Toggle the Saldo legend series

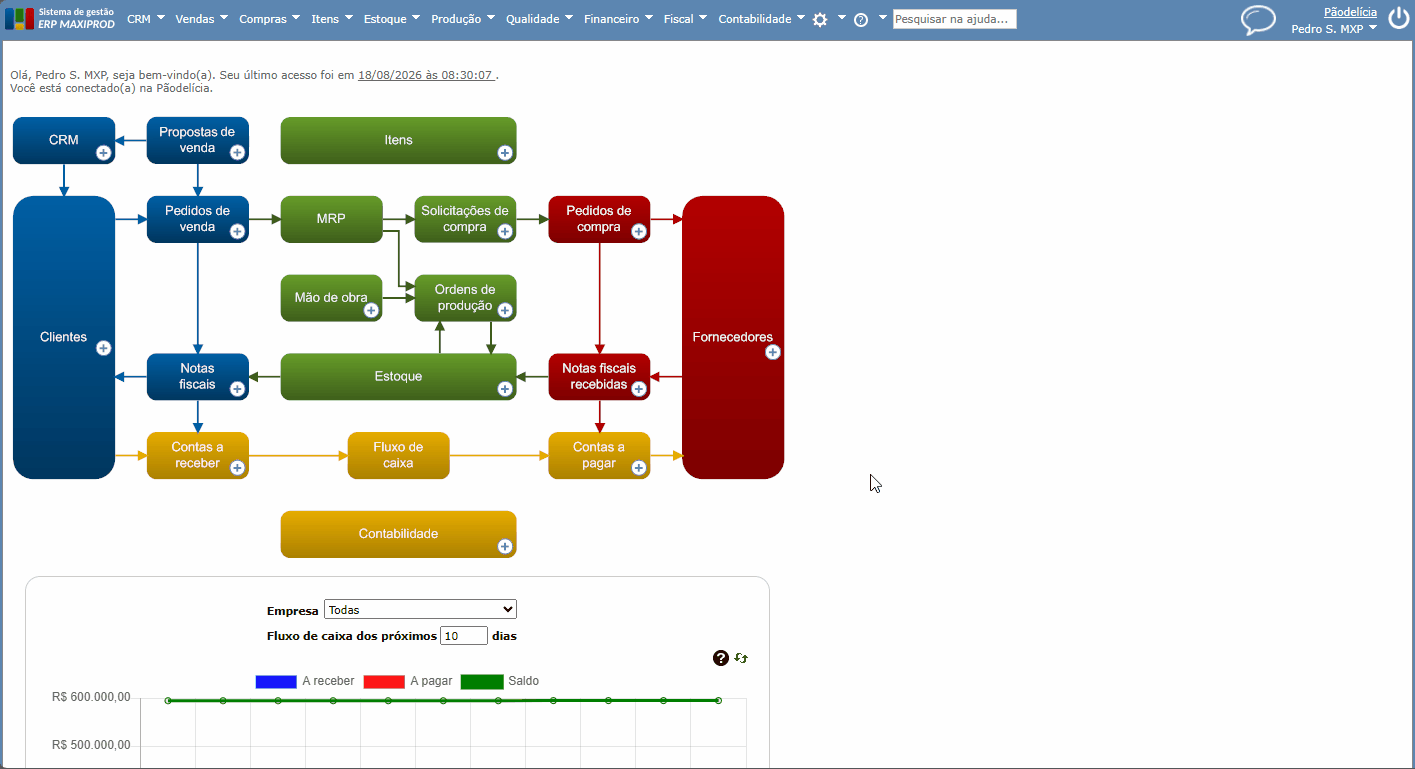pos(500,681)
